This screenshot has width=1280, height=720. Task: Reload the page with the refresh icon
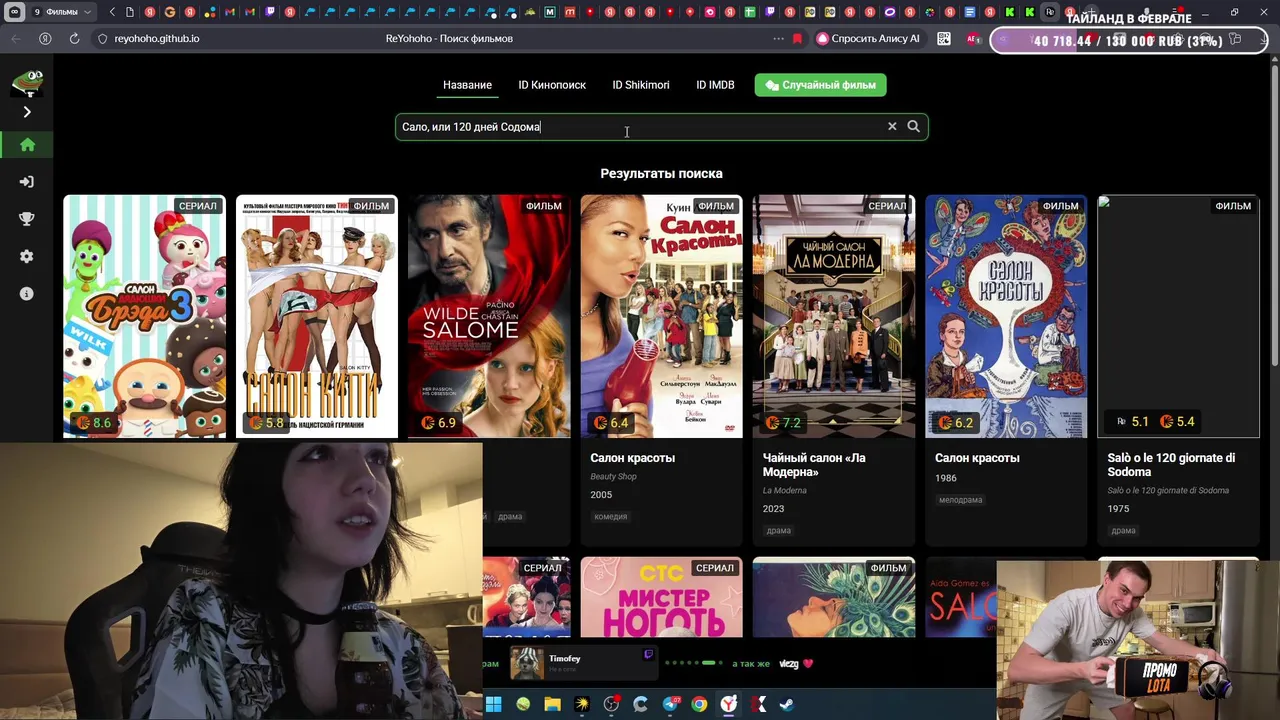pos(74,38)
